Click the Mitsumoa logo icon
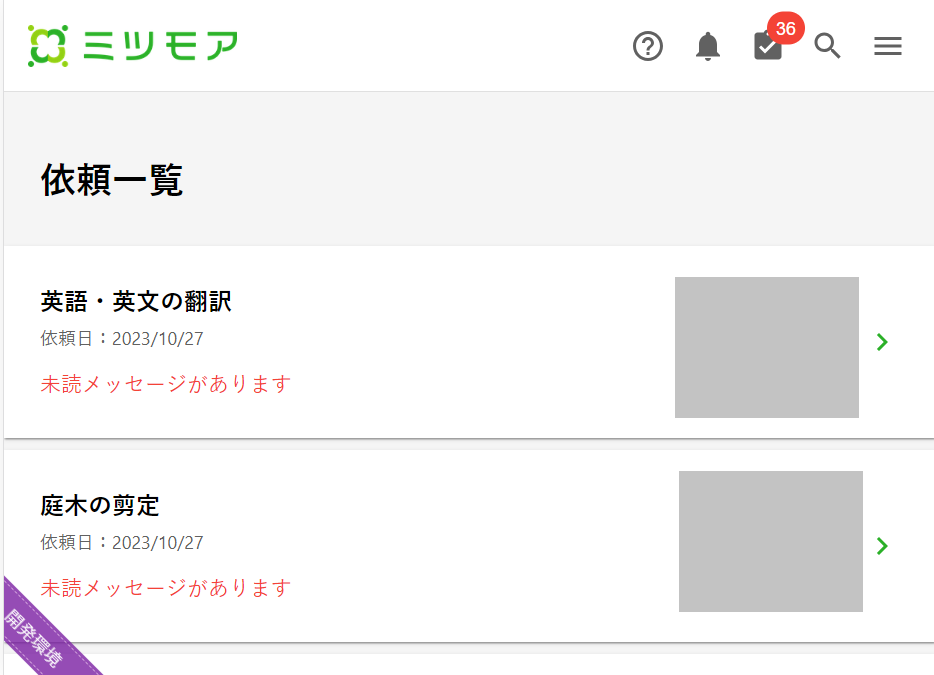Screen dimensions: 934x675 pyautogui.click(x=48, y=46)
